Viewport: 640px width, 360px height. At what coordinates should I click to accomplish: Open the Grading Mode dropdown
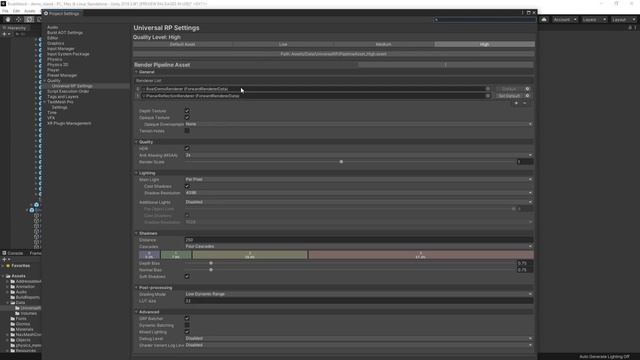(359, 294)
